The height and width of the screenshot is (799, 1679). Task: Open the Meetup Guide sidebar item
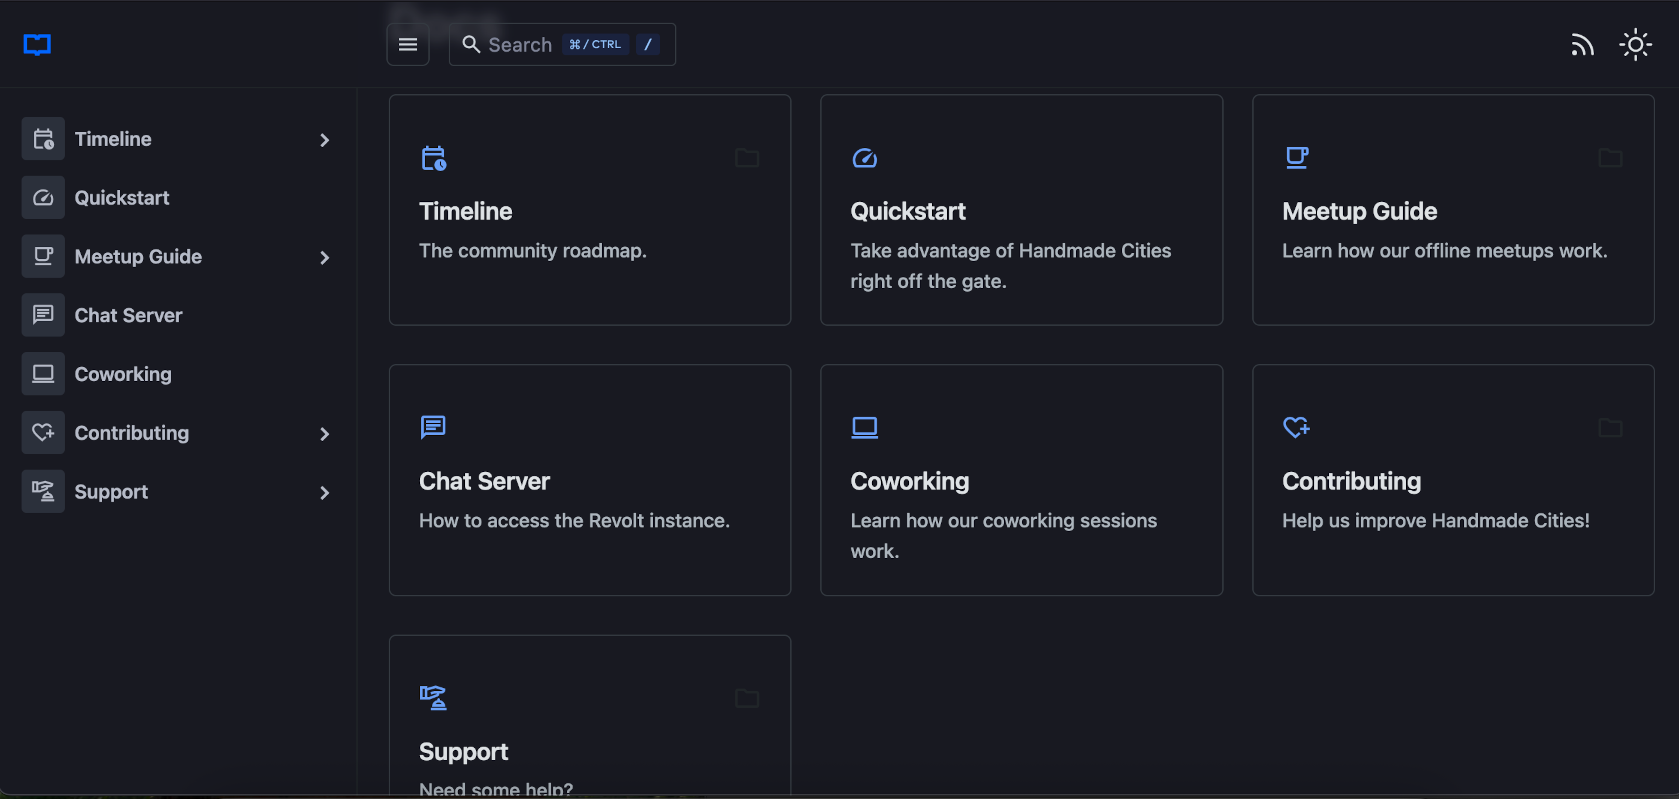coord(138,257)
